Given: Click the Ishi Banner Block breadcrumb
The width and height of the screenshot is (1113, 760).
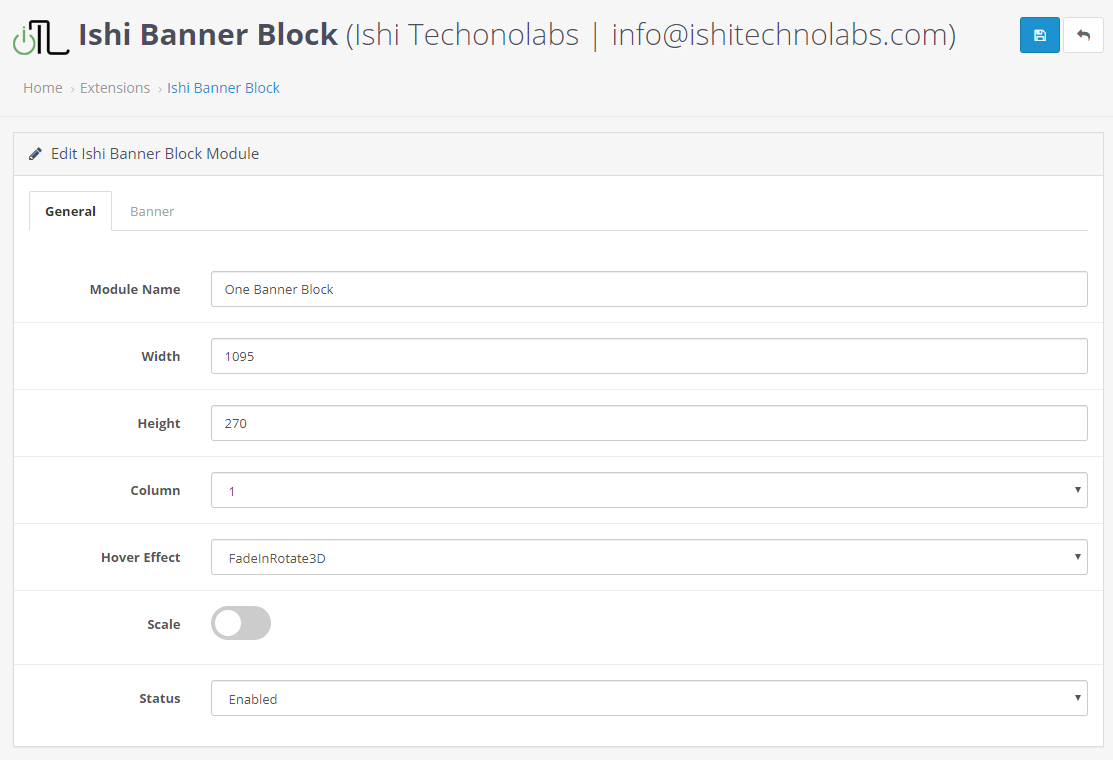Looking at the screenshot, I should (223, 88).
